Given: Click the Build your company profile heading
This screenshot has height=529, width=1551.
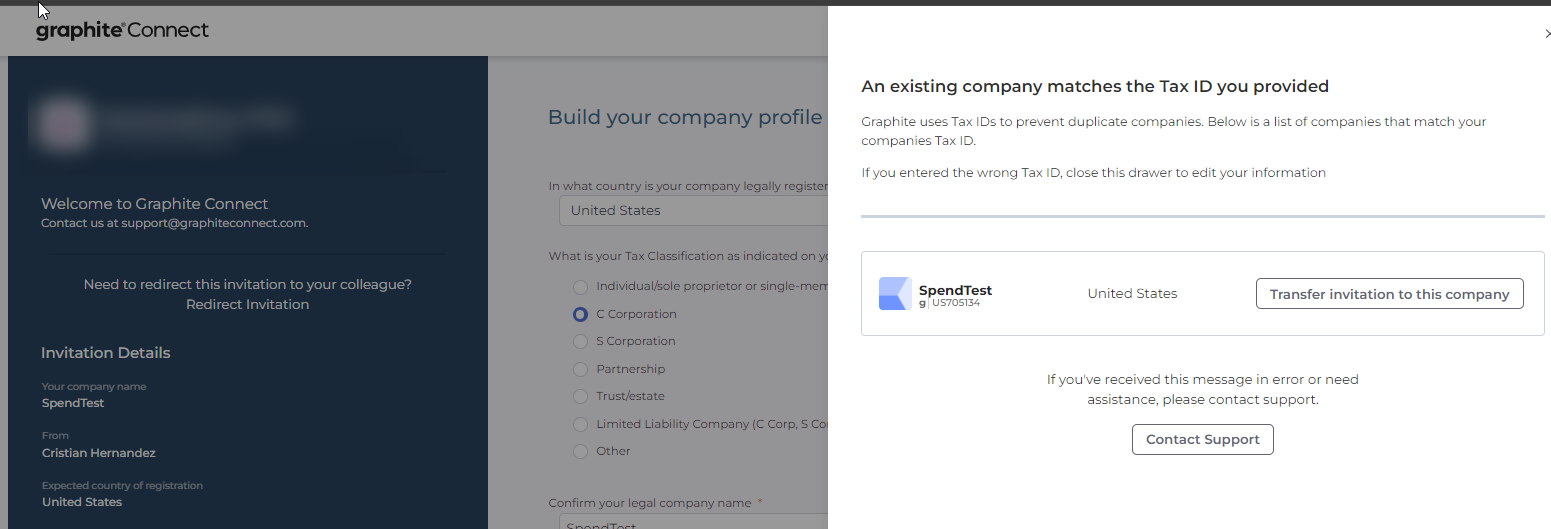Looking at the screenshot, I should (x=685, y=117).
